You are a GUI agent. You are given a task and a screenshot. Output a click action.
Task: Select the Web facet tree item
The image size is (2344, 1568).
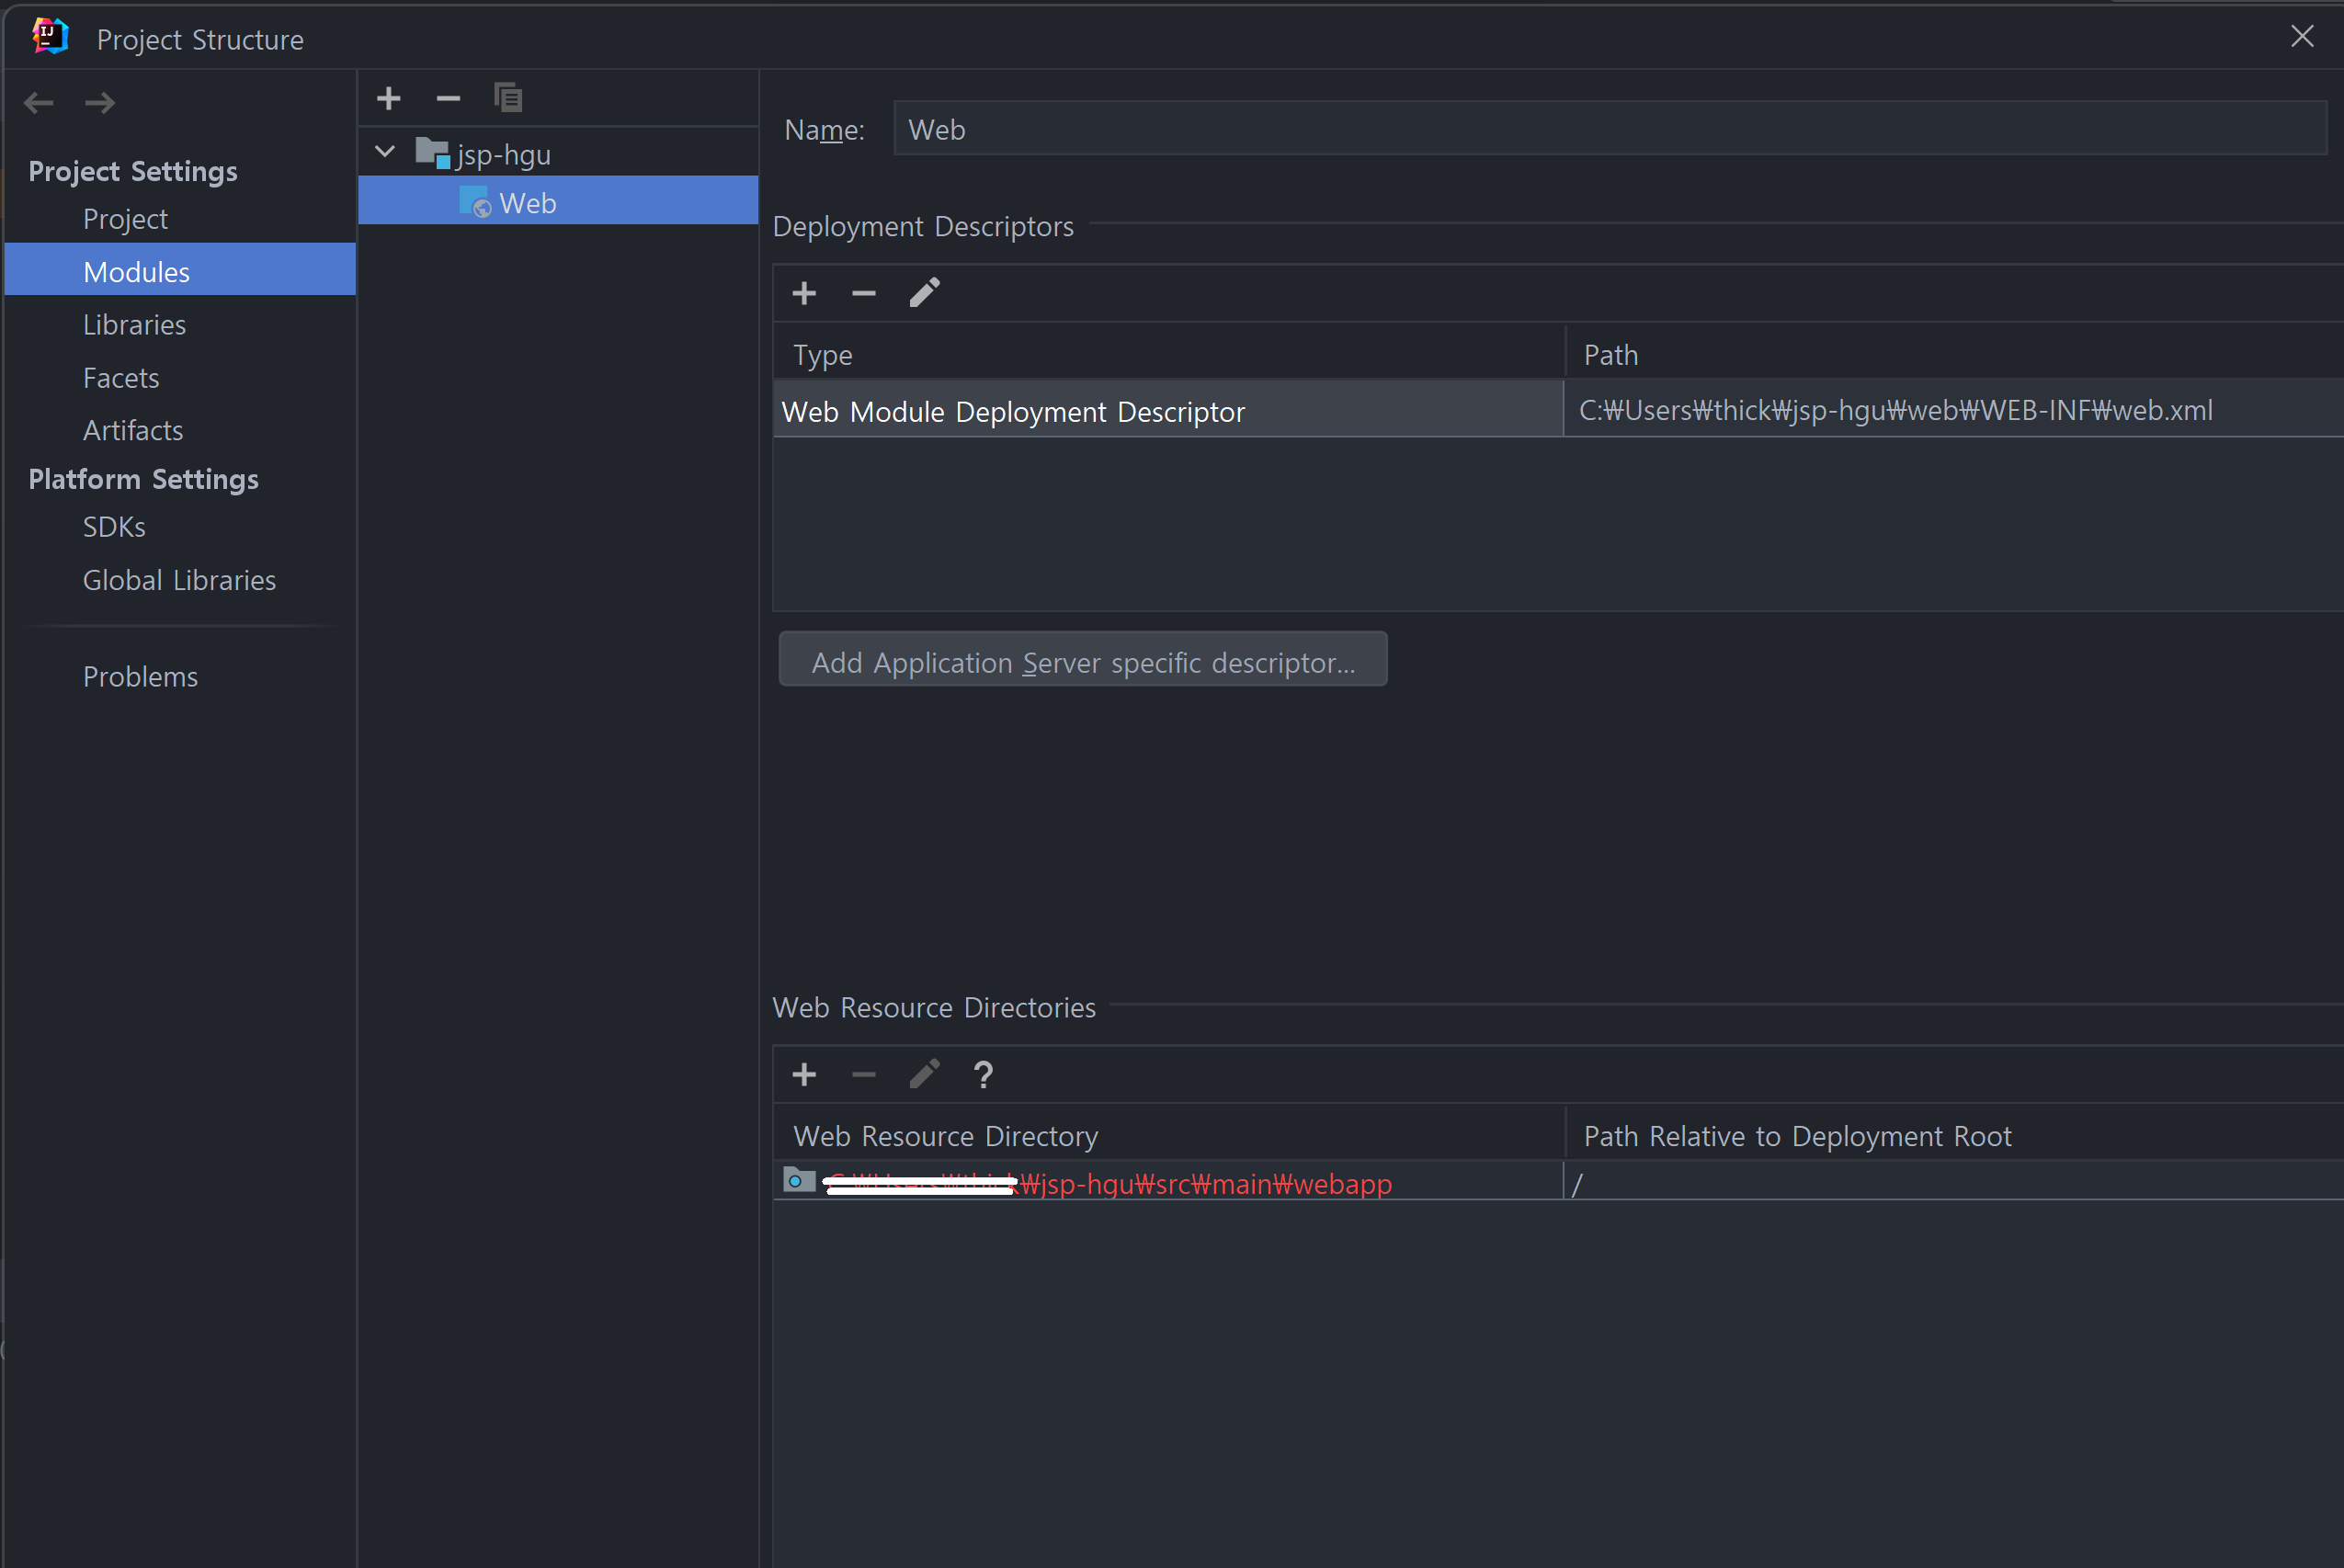(527, 203)
